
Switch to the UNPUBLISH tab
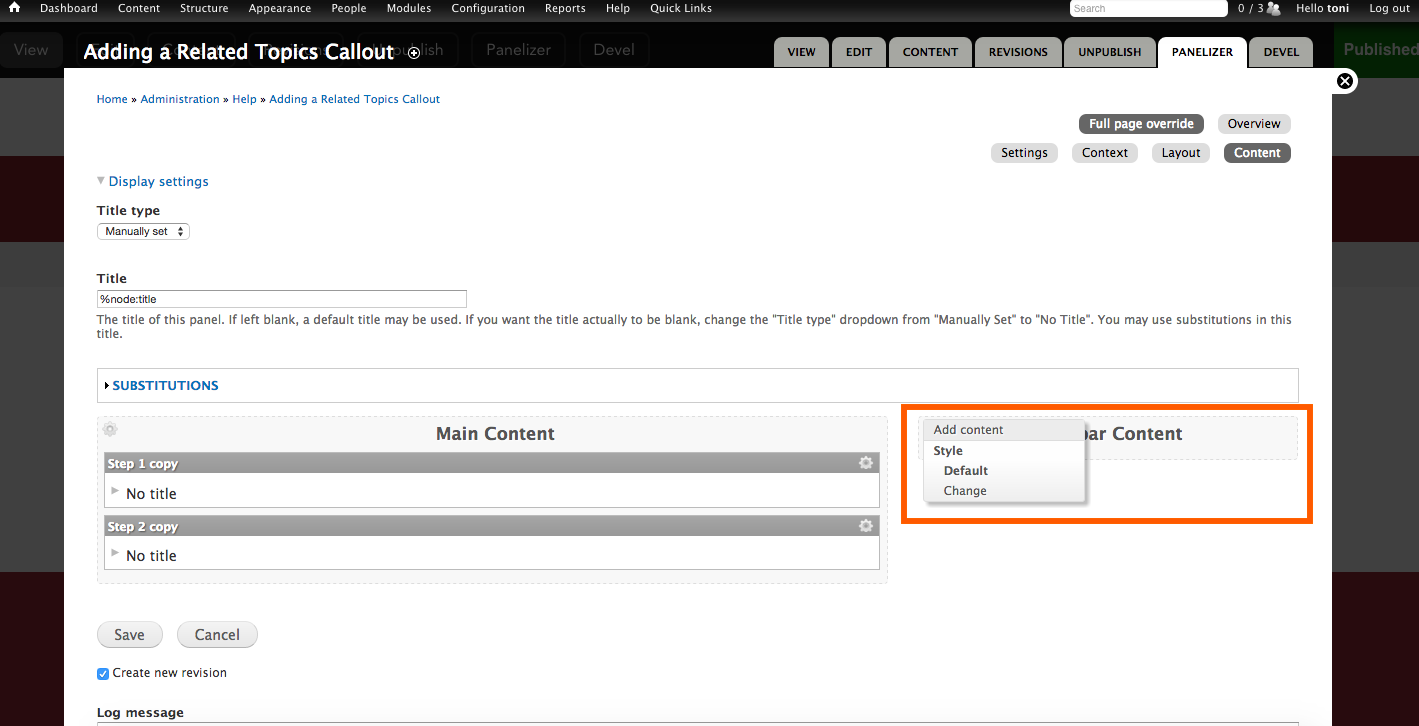click(1109, 52)
